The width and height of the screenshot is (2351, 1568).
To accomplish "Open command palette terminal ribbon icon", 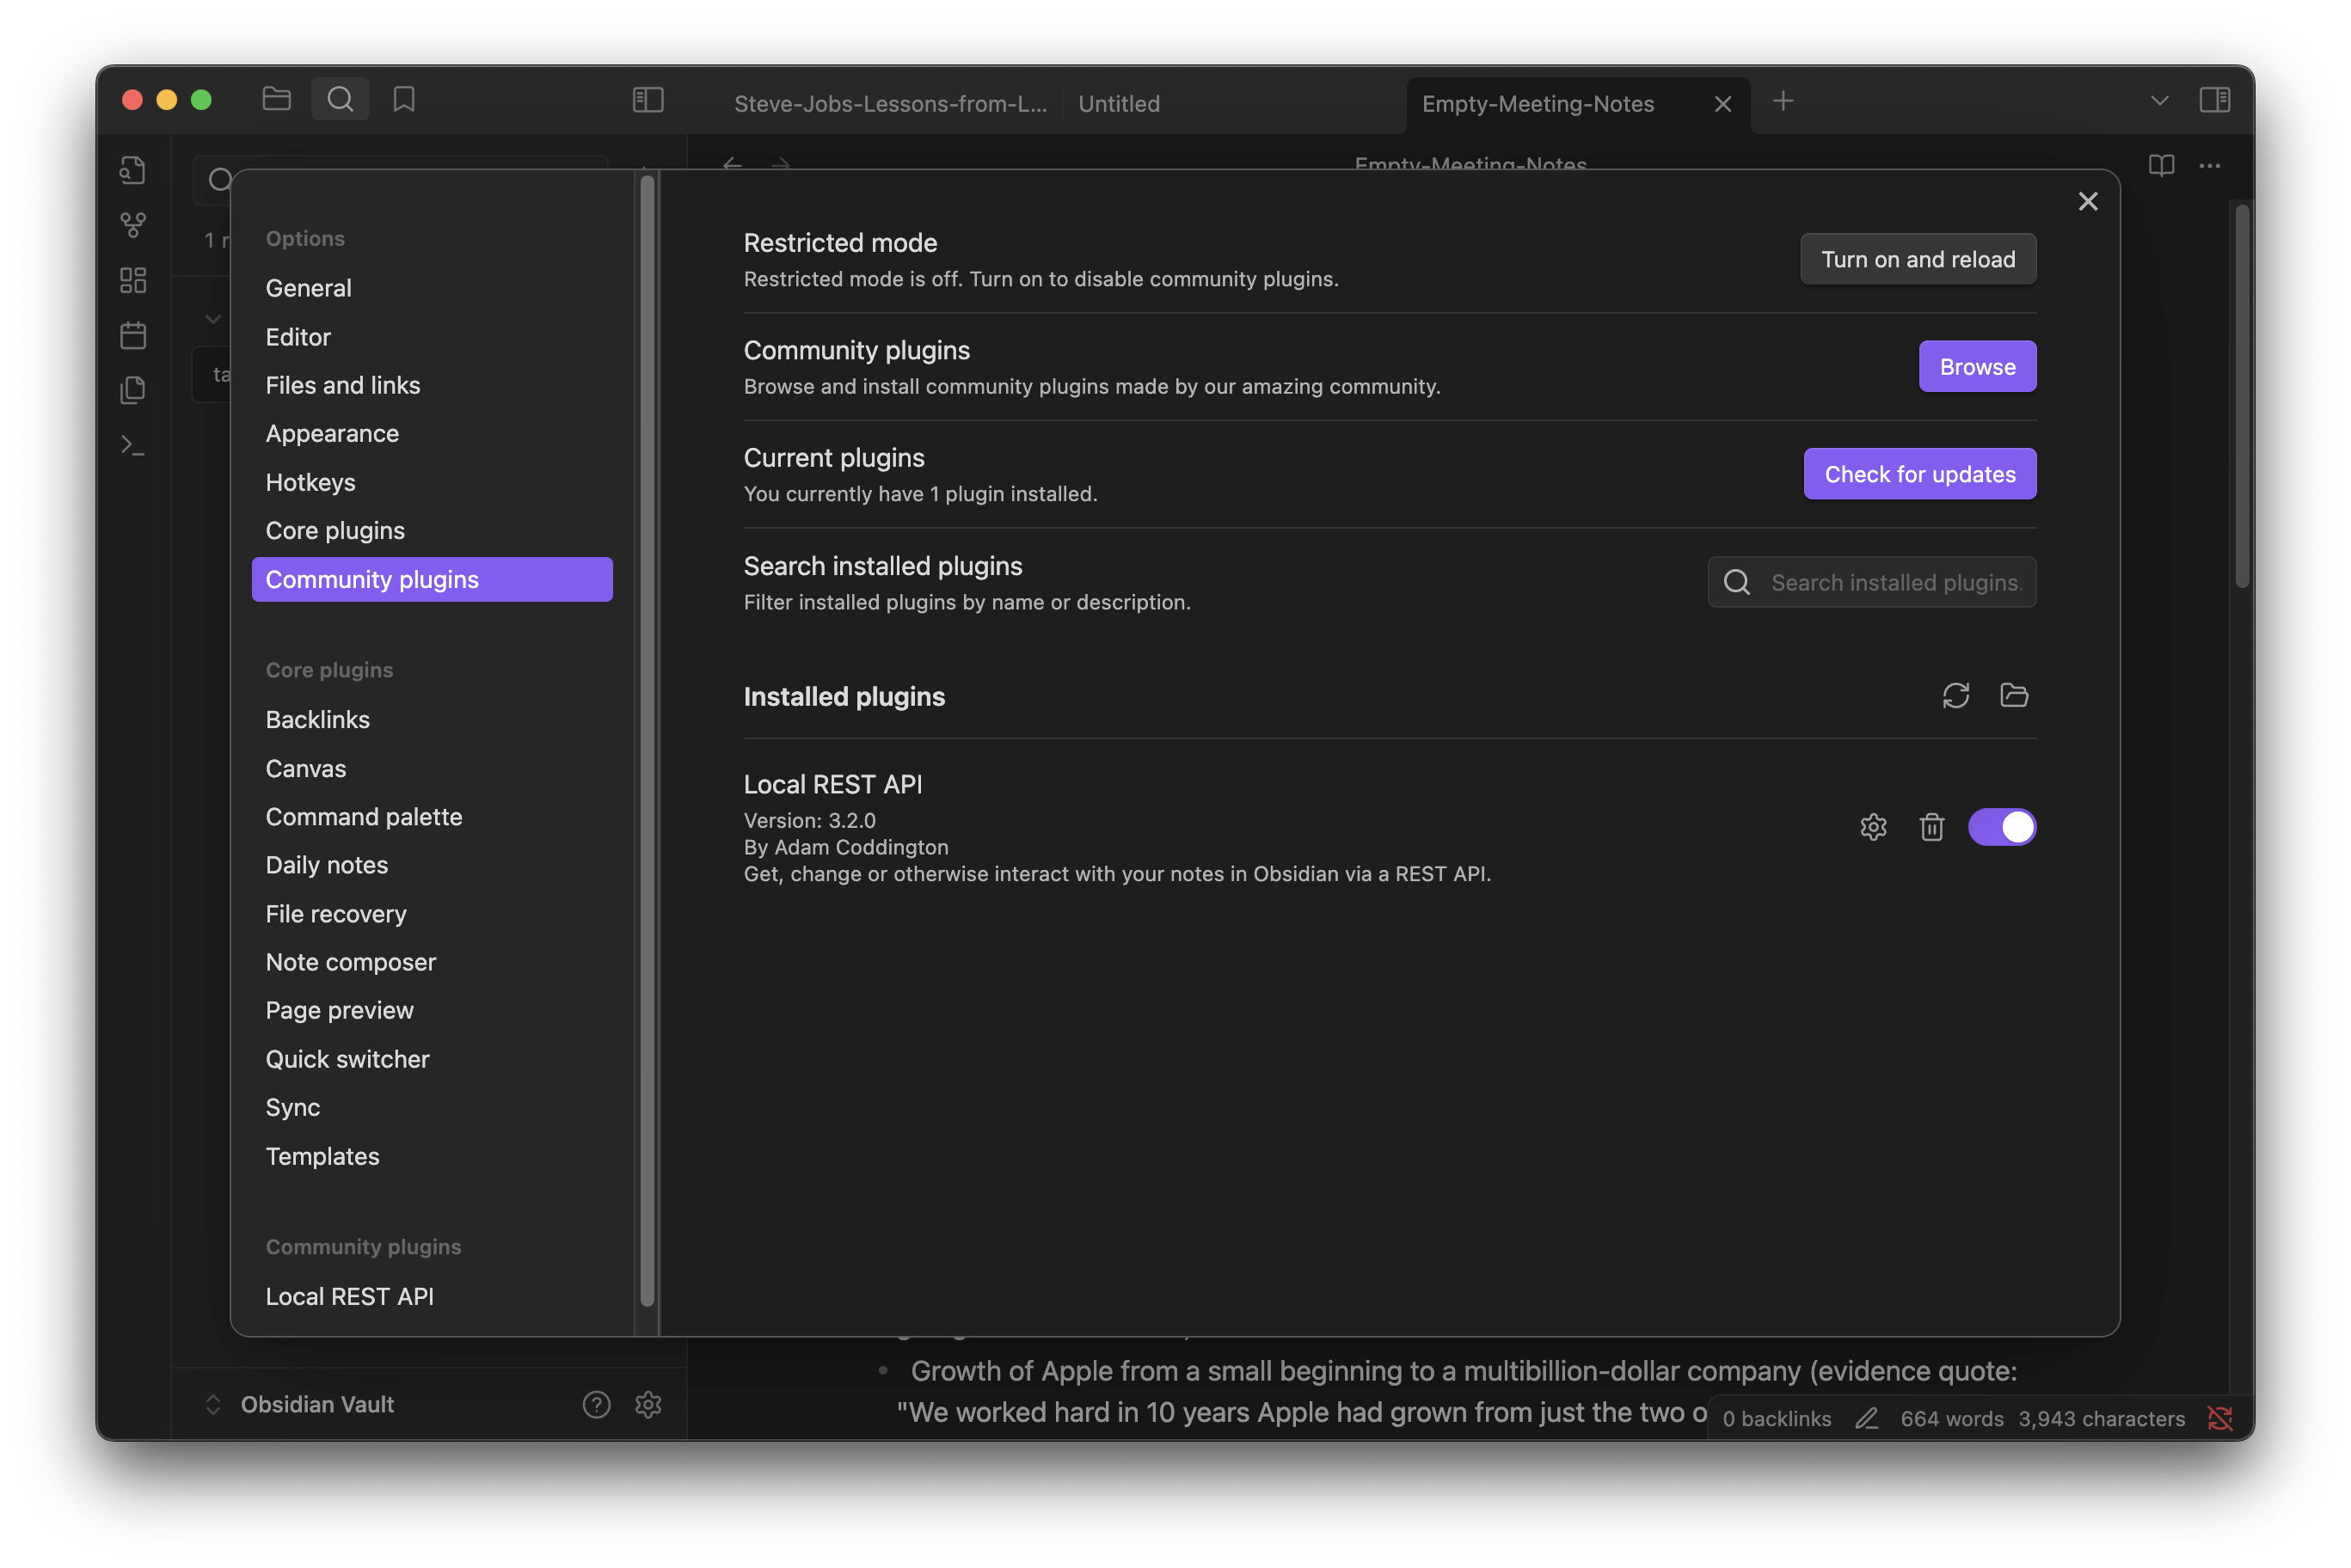I will click(133, 445).
